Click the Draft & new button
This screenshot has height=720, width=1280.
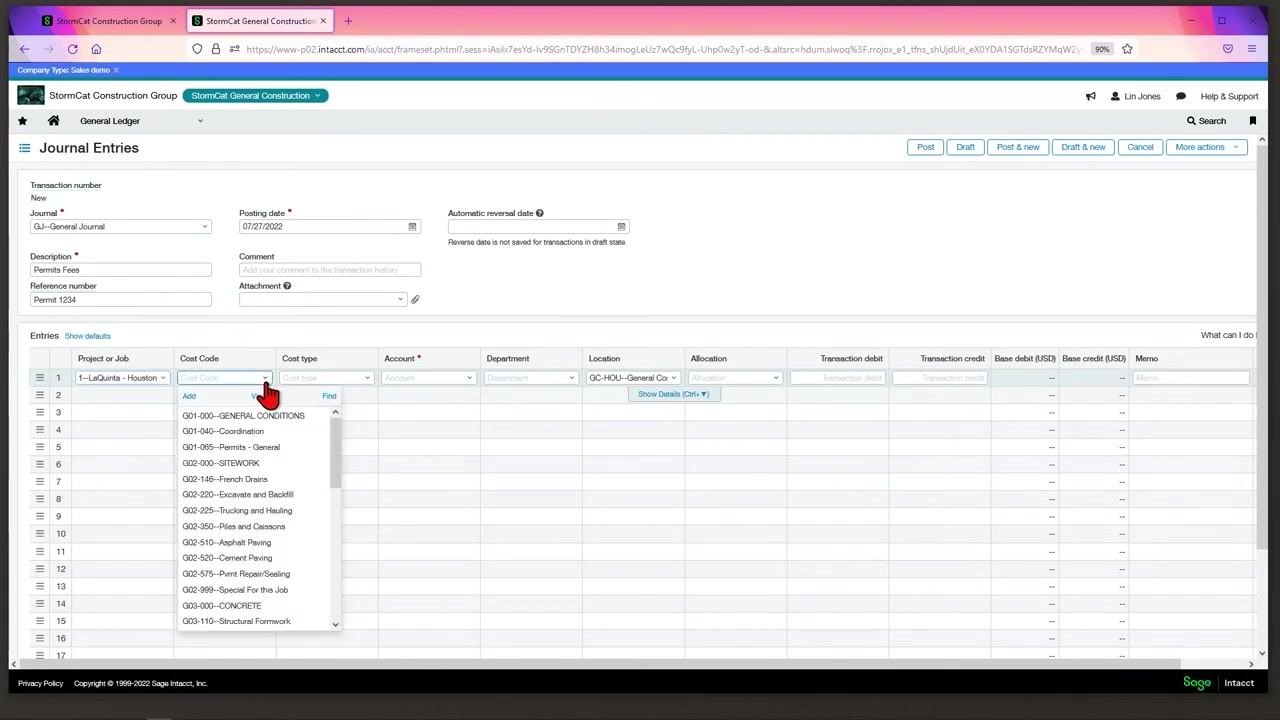[1083, 147]
